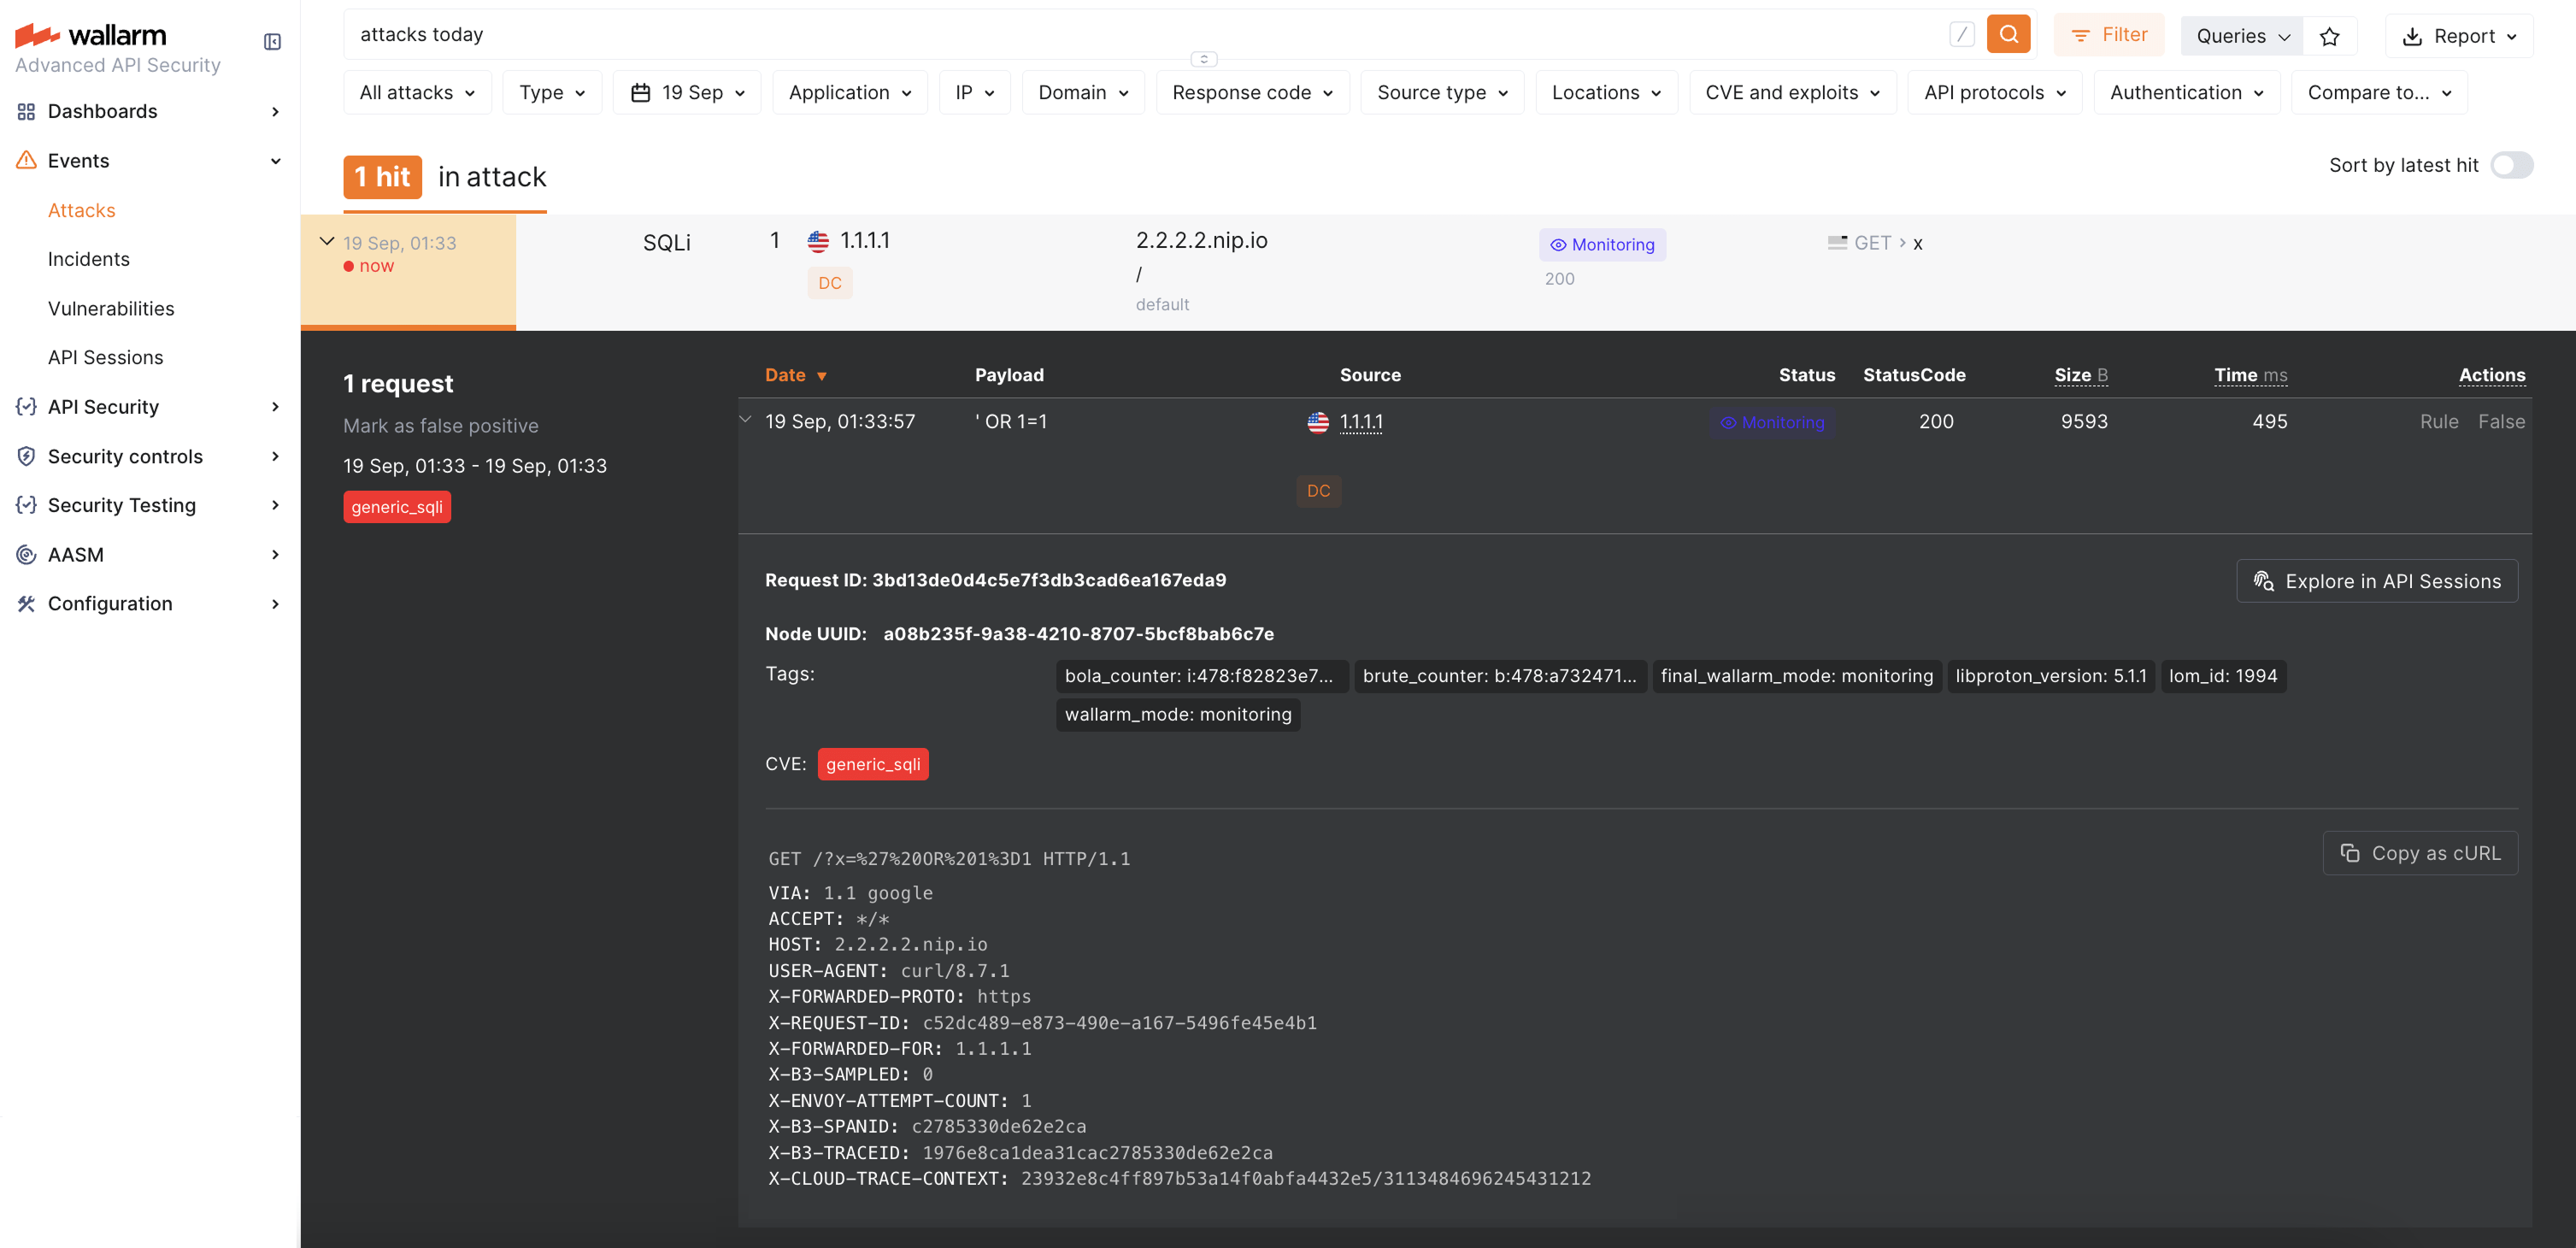The image size is (2576, 1248).
Task: Star the current query as favorite
Action: (2331, 35)
